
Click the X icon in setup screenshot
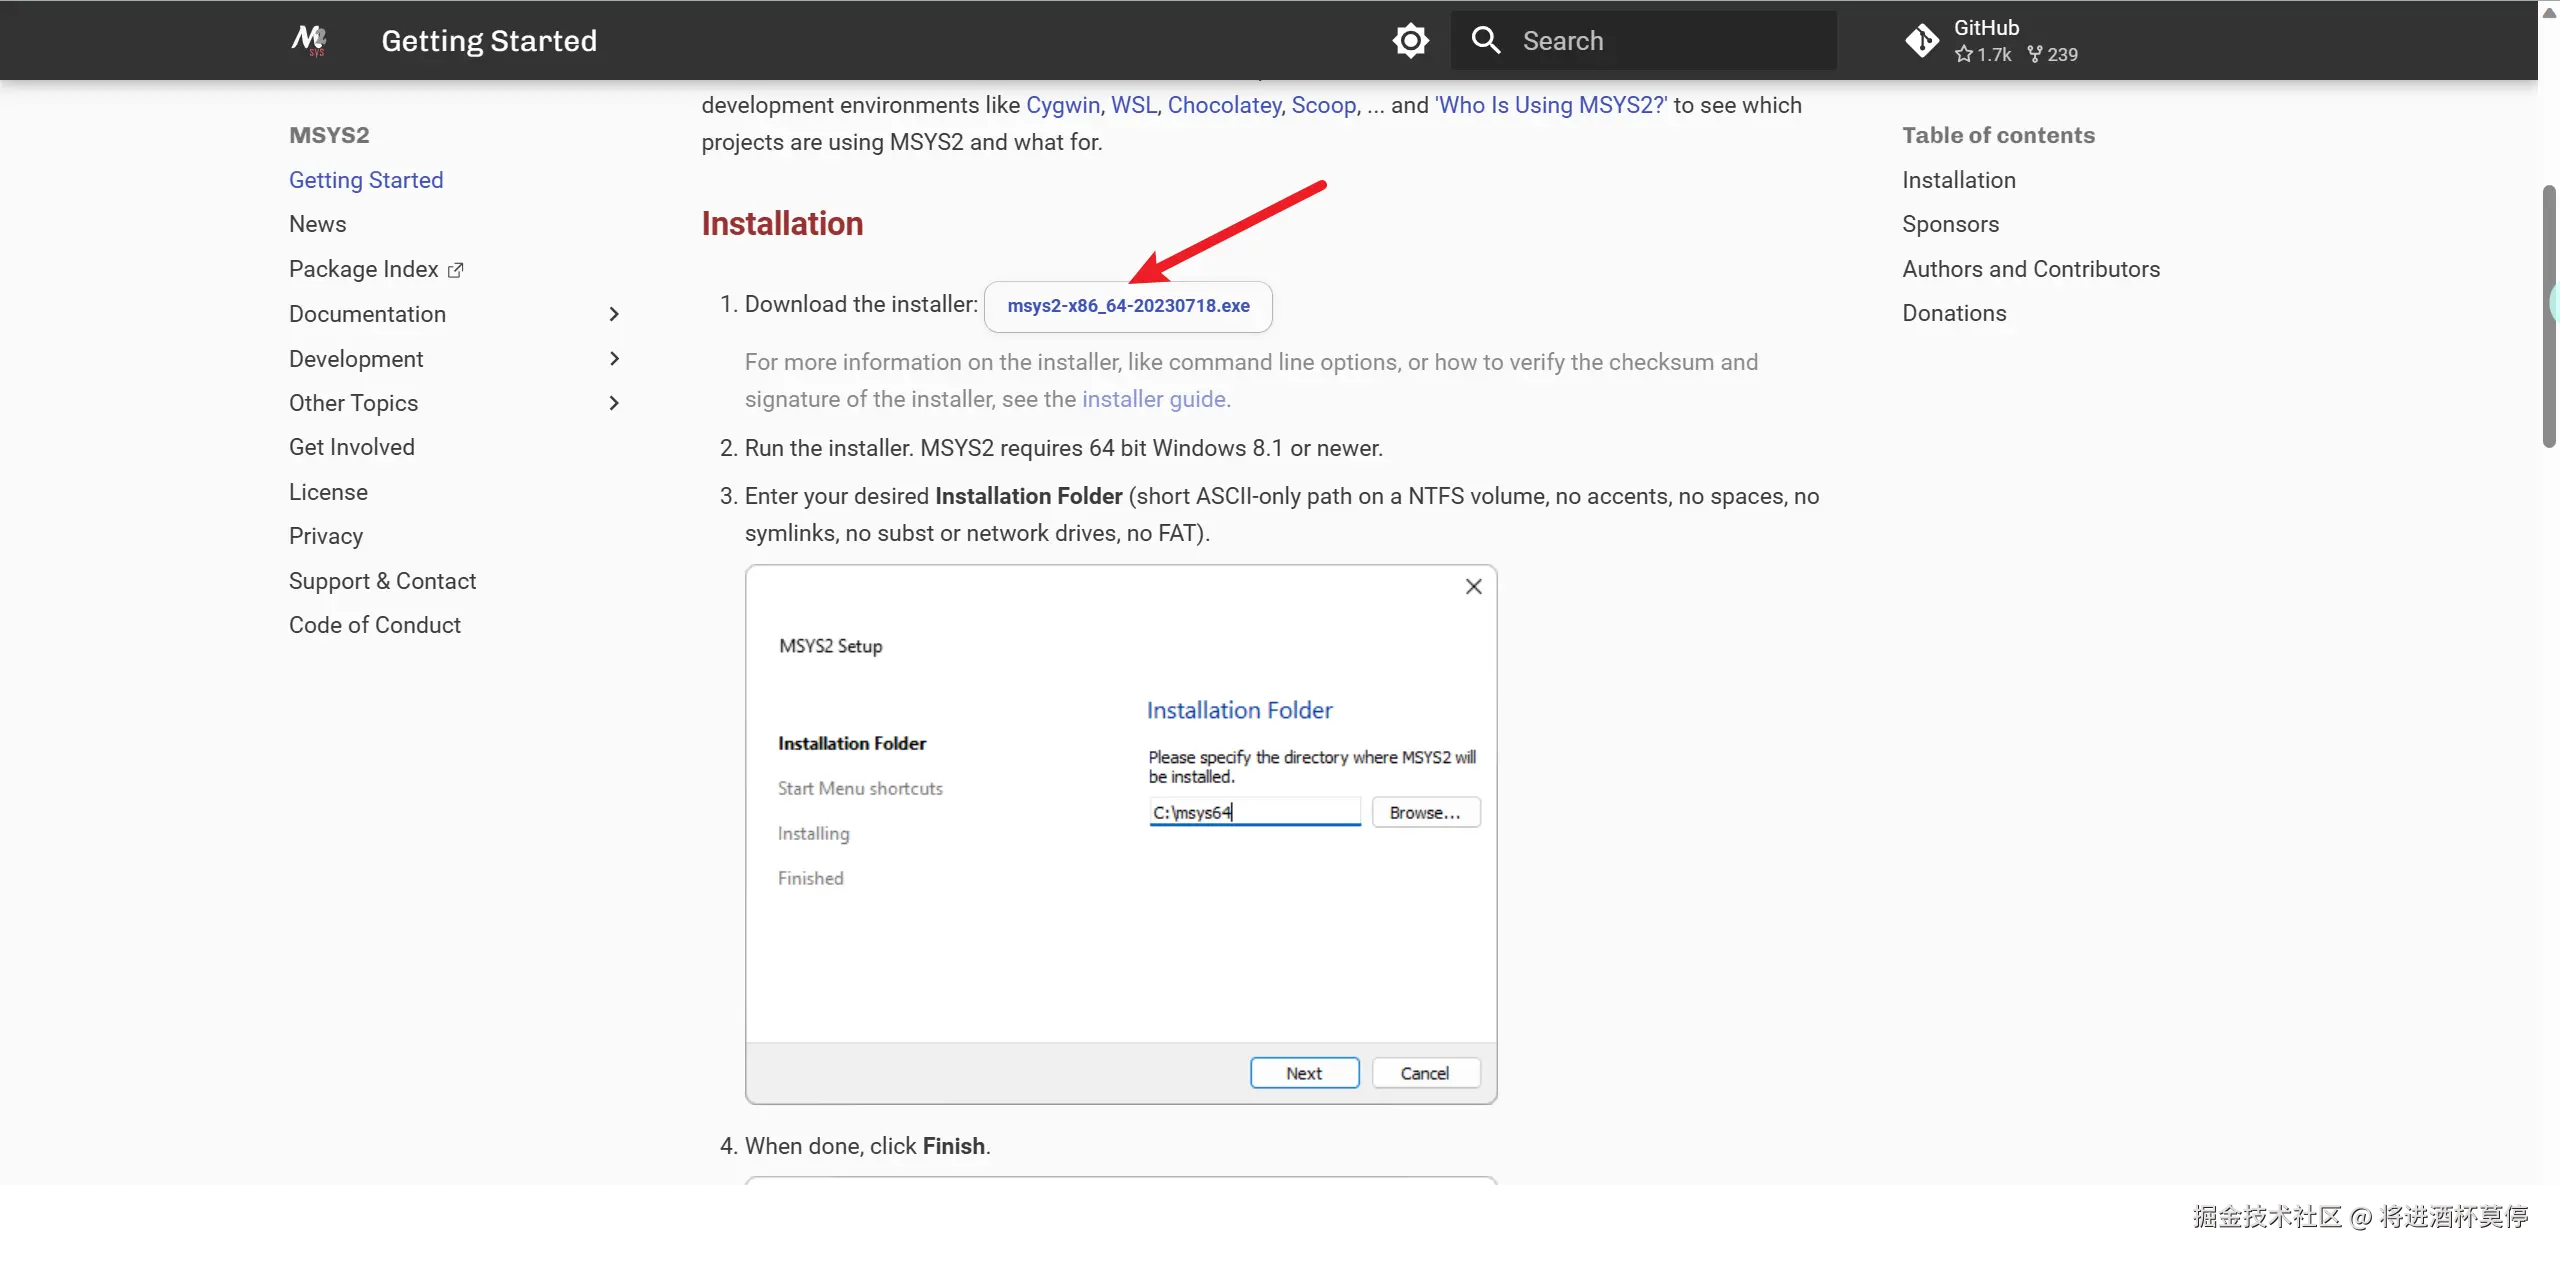point(1473,587)
